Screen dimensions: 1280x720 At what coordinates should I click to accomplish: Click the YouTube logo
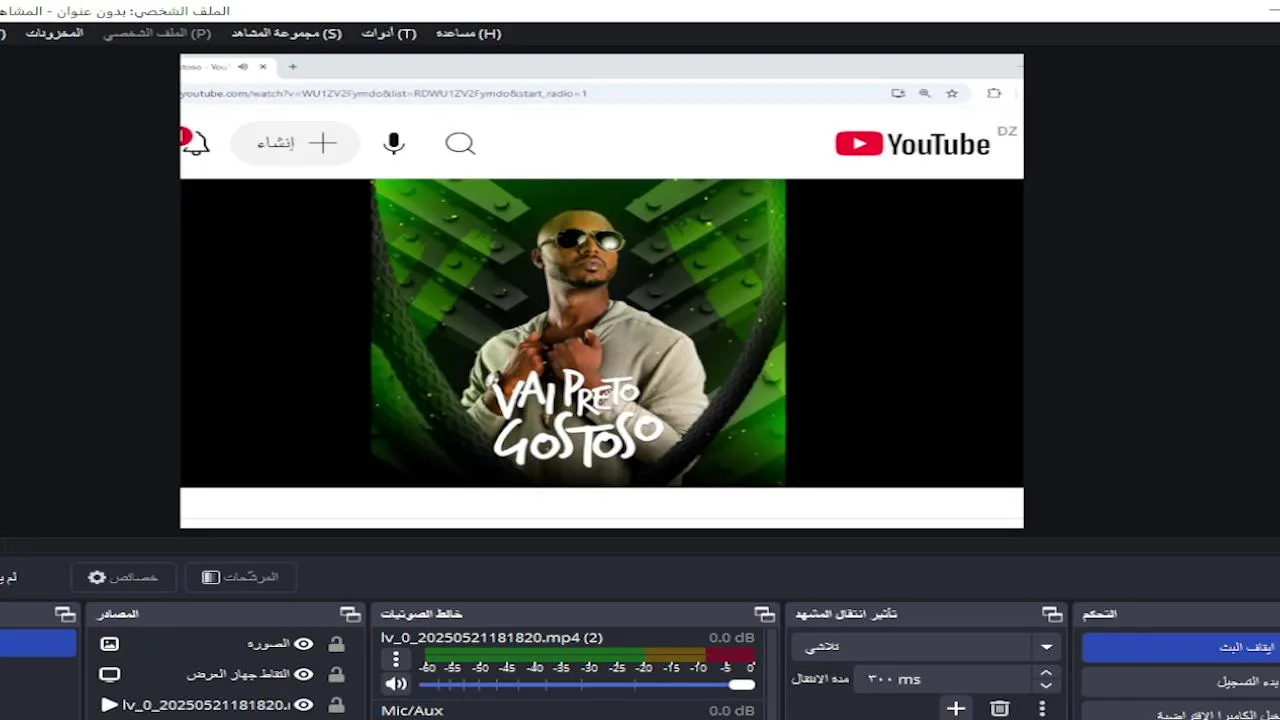912,144
